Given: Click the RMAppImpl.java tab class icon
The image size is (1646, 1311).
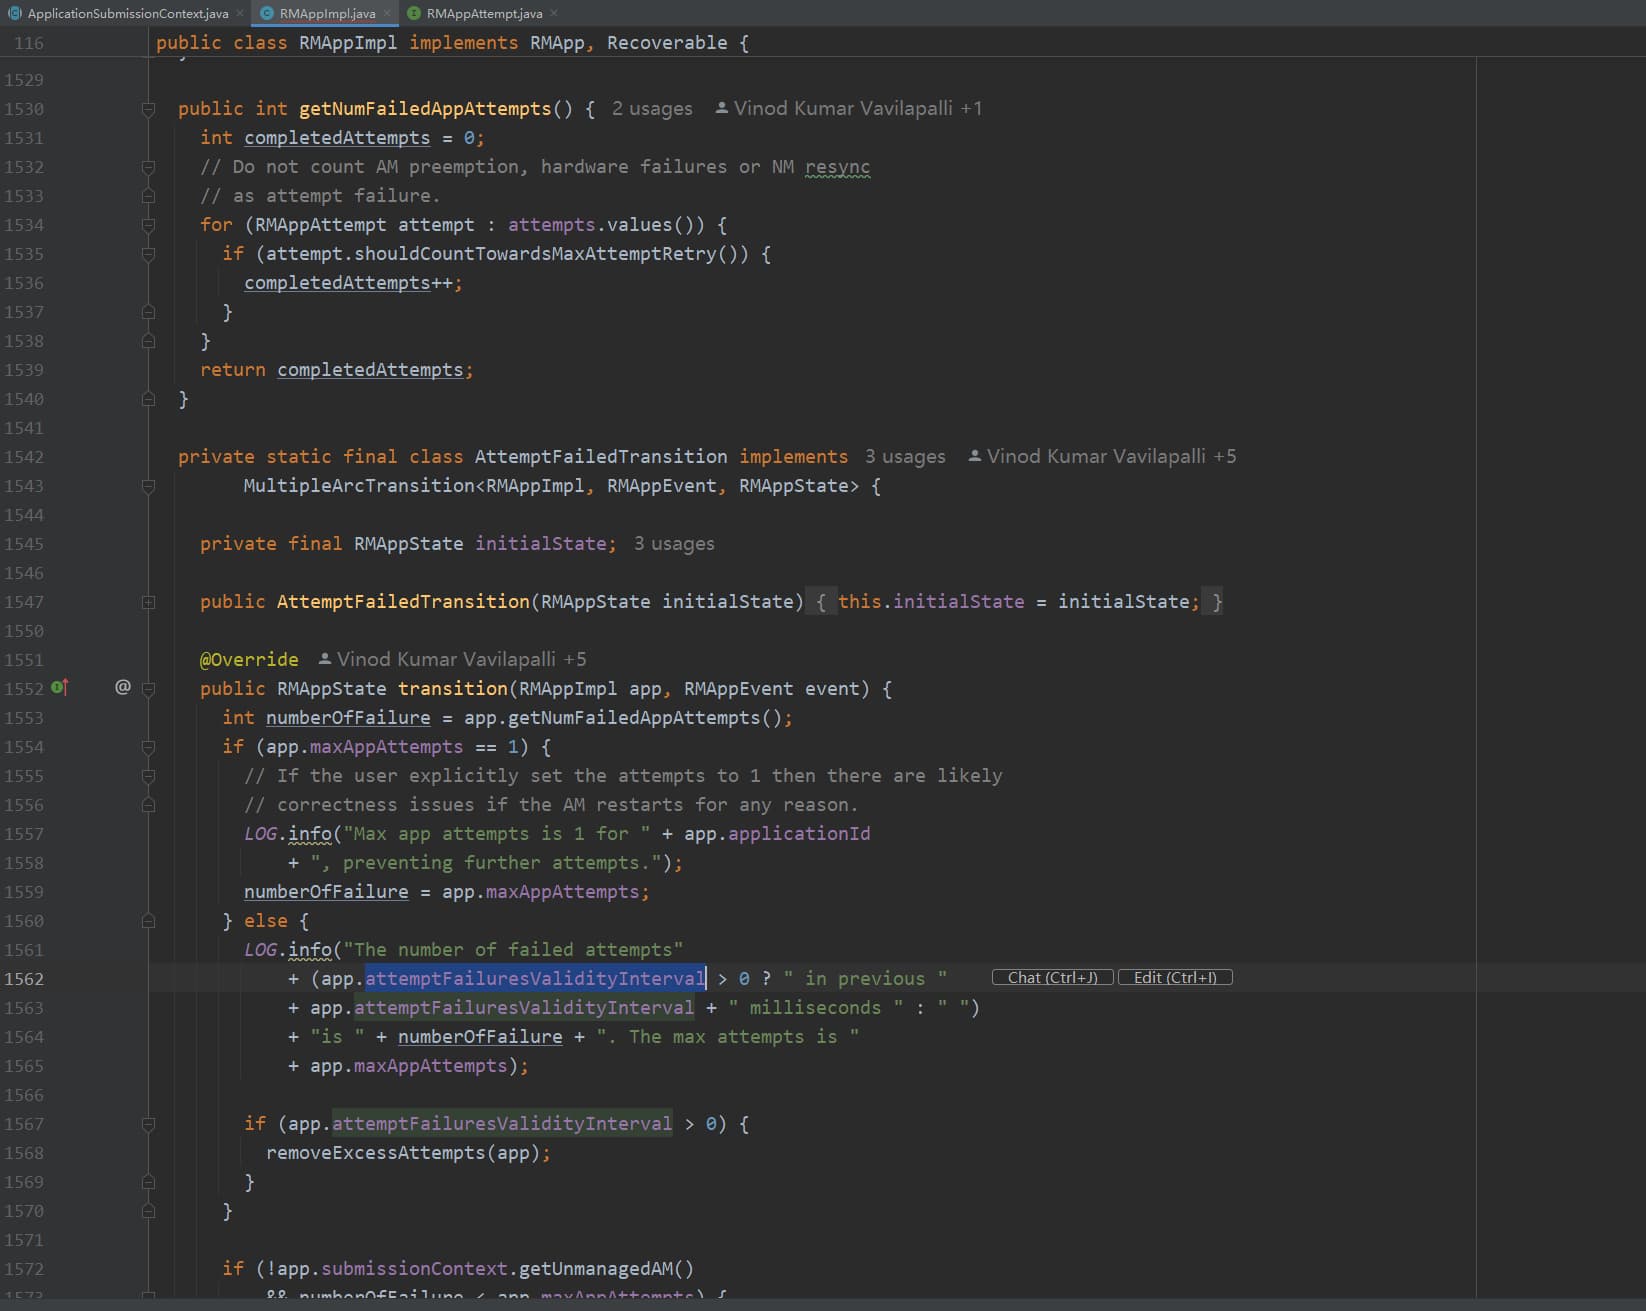Looking at the screenshot, I should click(267, 13).
